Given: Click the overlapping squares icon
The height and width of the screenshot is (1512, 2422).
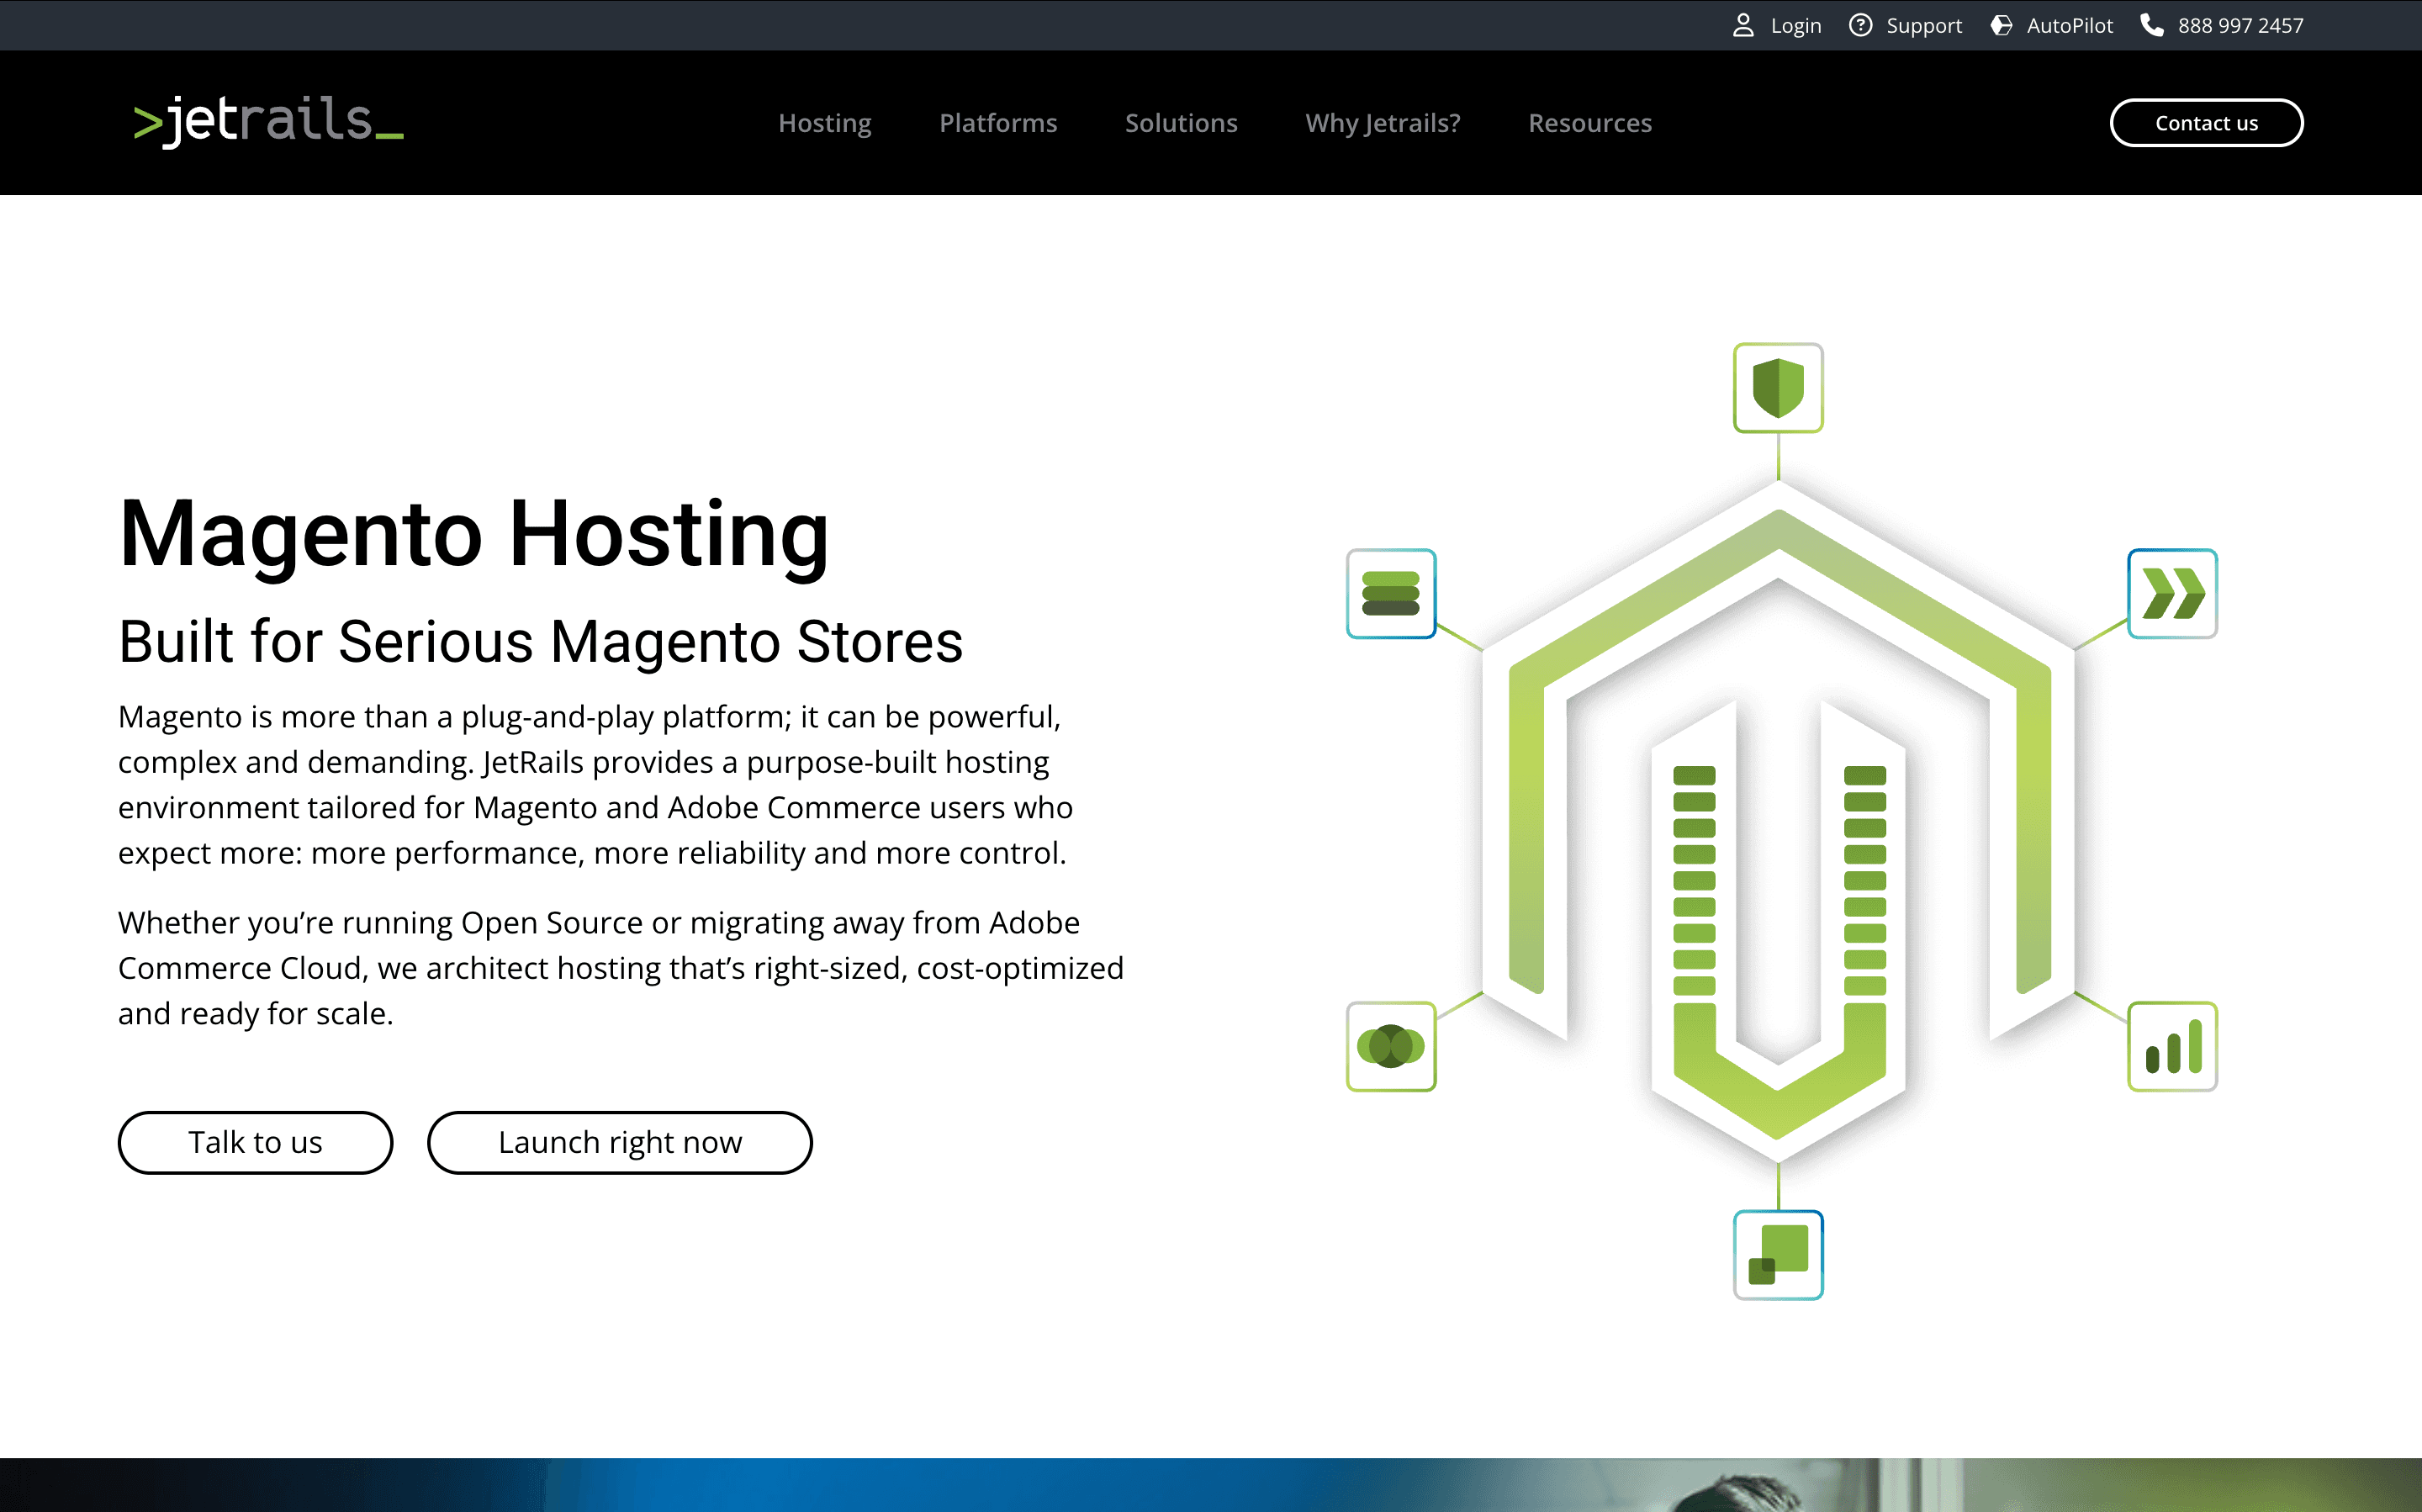Looking at the screenshot, I should coord(1778,1254).
